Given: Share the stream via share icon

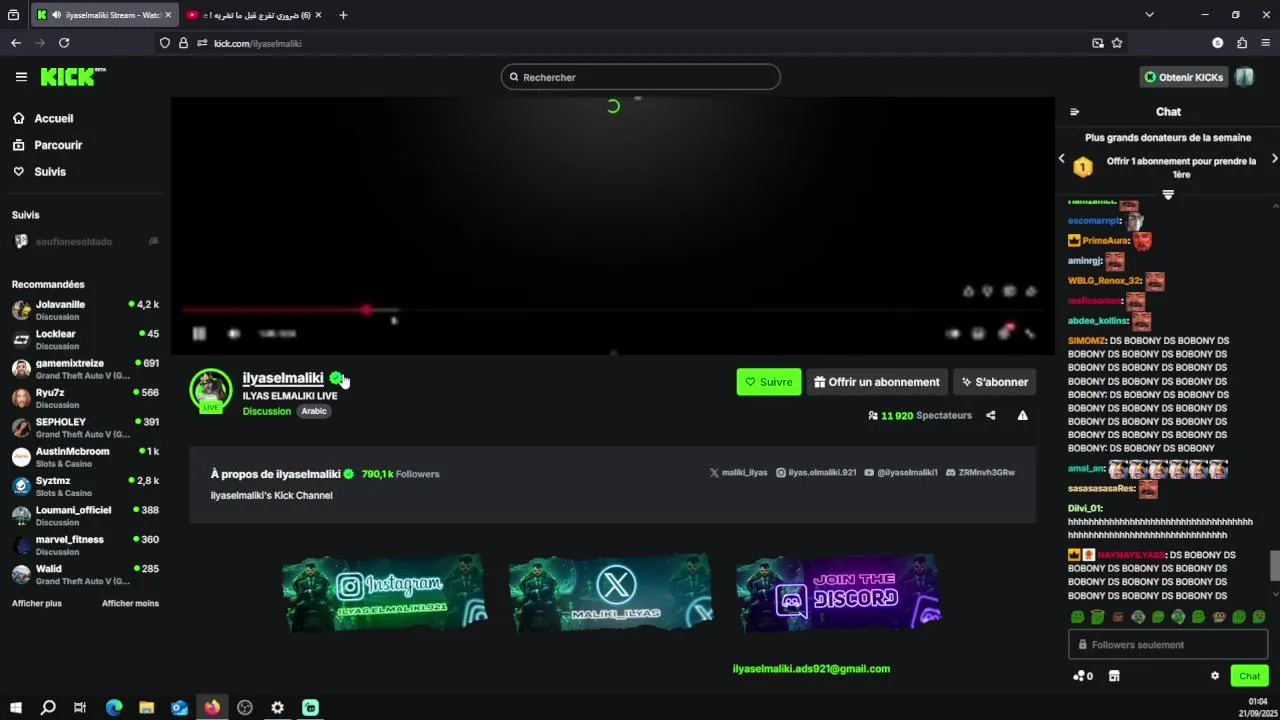Looking at the screenshot, I should click(x=991, y=415).
